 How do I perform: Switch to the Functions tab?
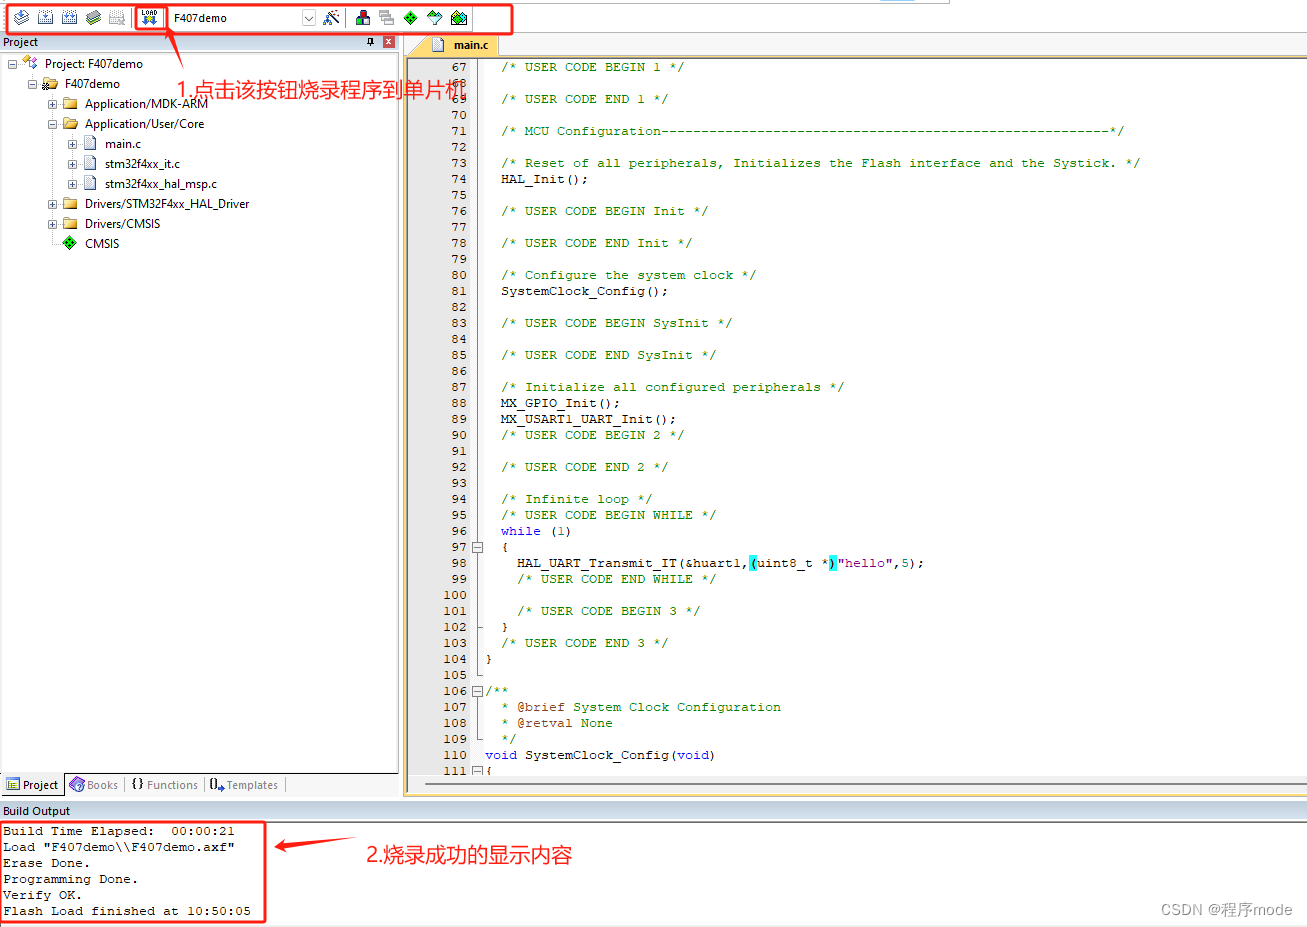tap(165, 785)
